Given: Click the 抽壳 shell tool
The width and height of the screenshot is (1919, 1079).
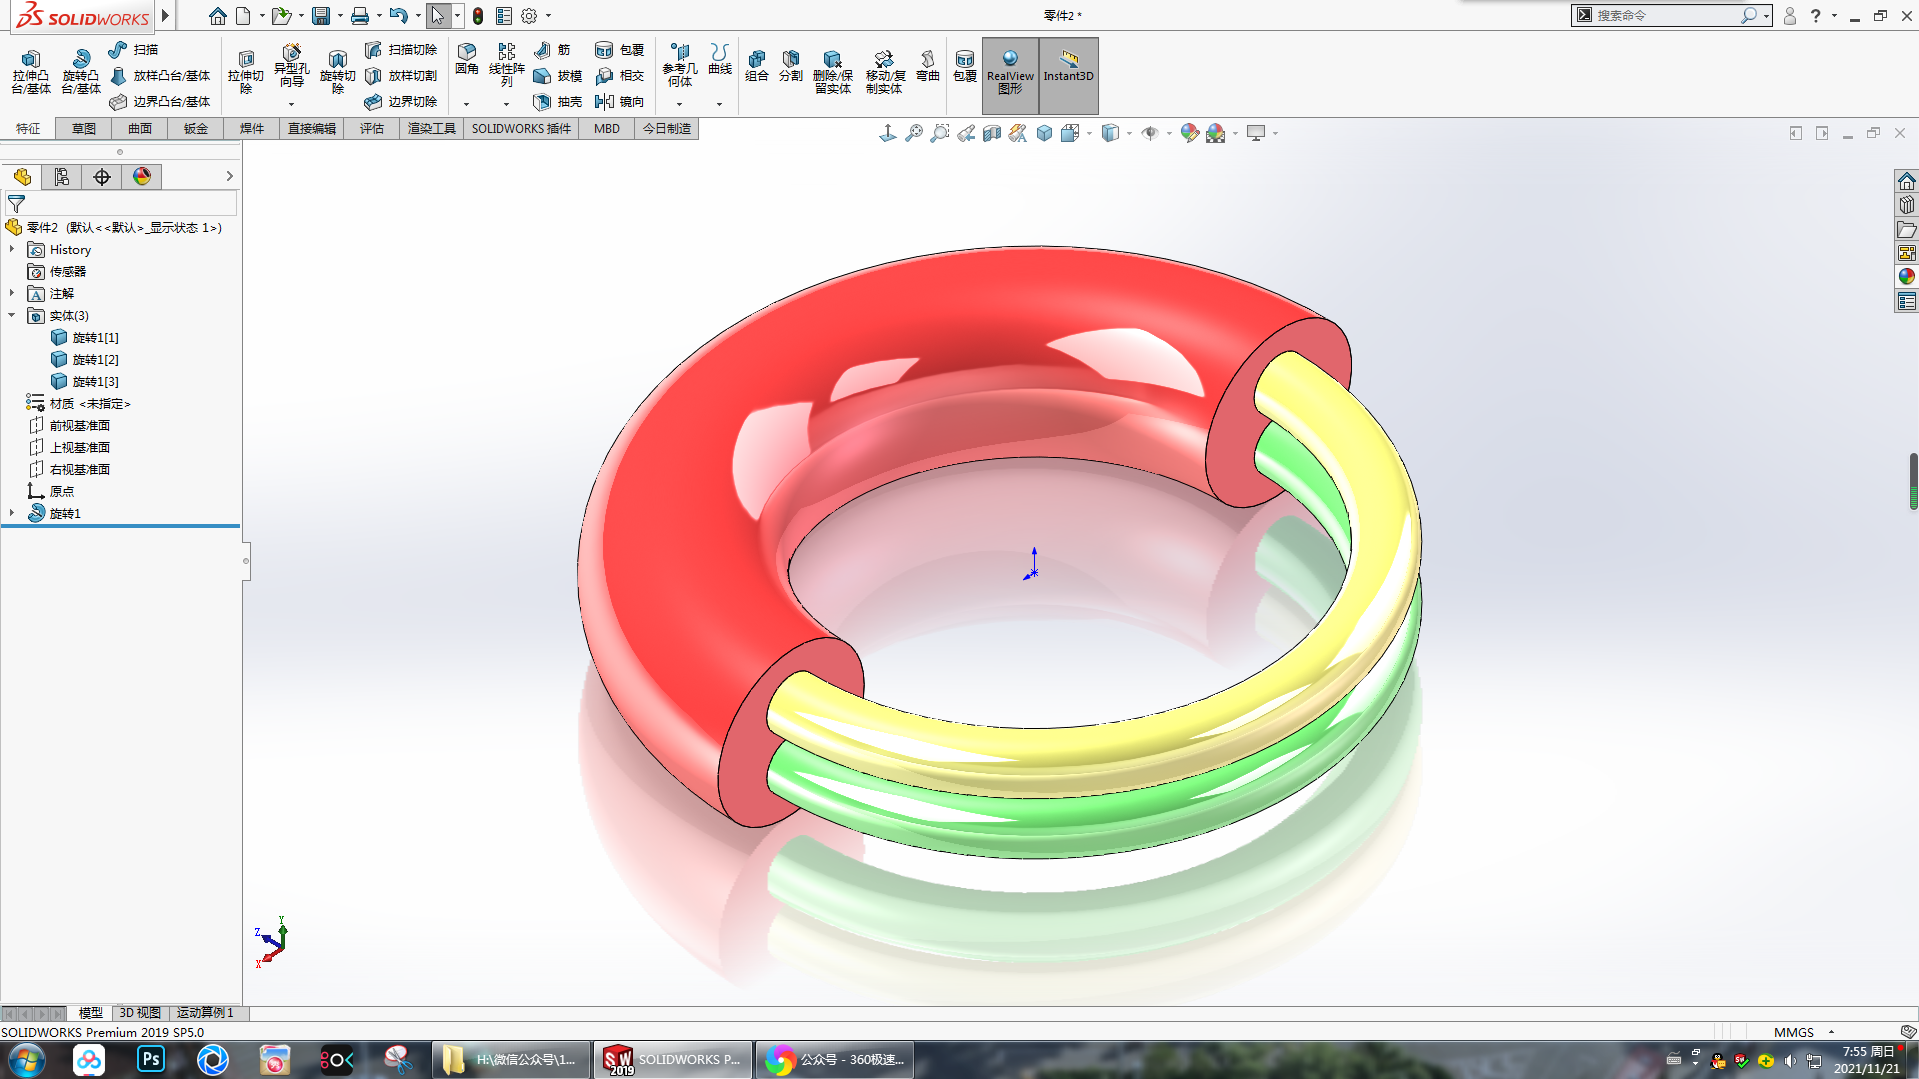Looking at the screenshot, I should tap(557, 101).
